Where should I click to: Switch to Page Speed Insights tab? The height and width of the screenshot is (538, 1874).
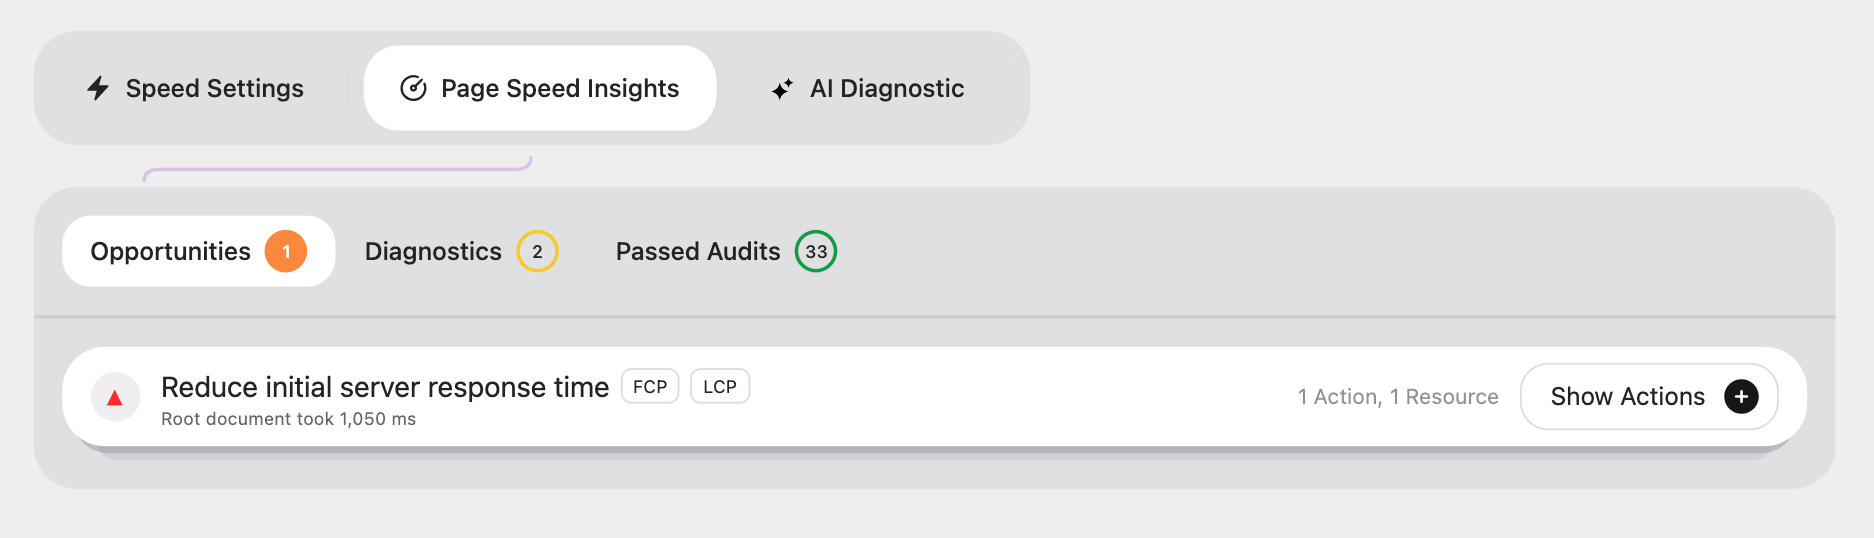click(x=540, y=88)
